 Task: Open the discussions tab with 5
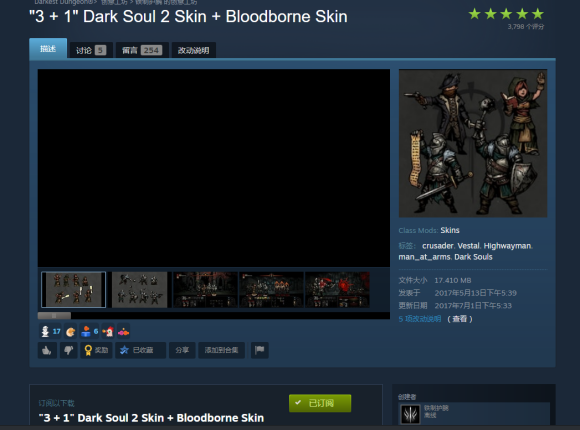click(x=91, y=50)
